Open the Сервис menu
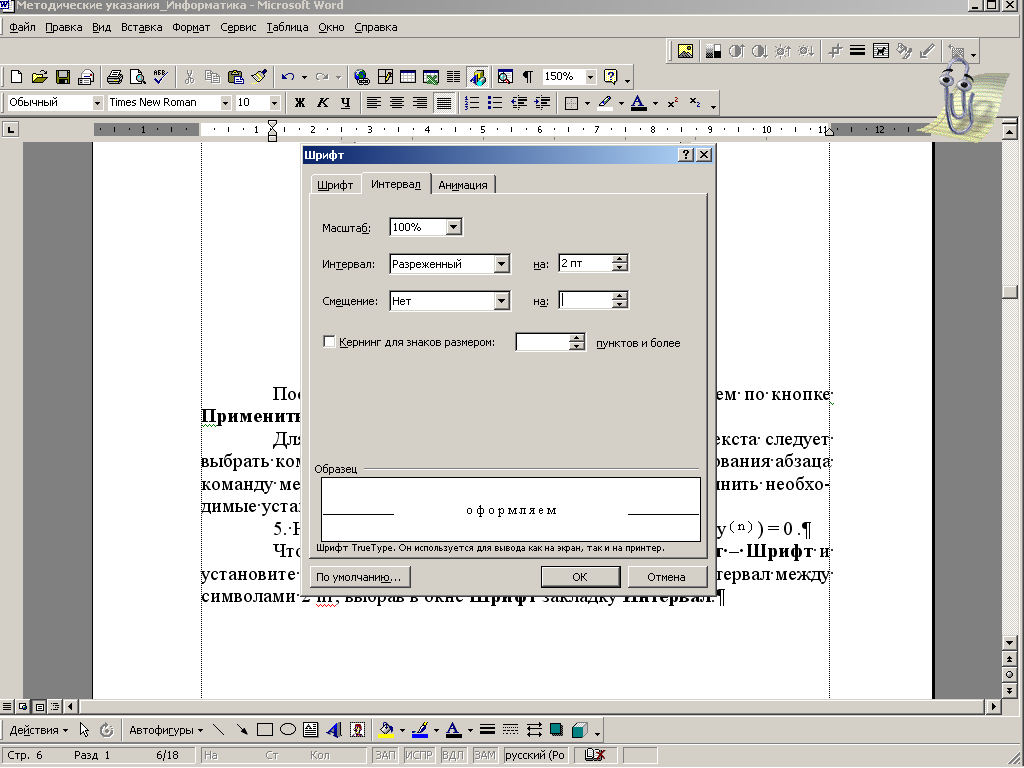This screenshot has height=768, width=1024. [x=238, y=27]
